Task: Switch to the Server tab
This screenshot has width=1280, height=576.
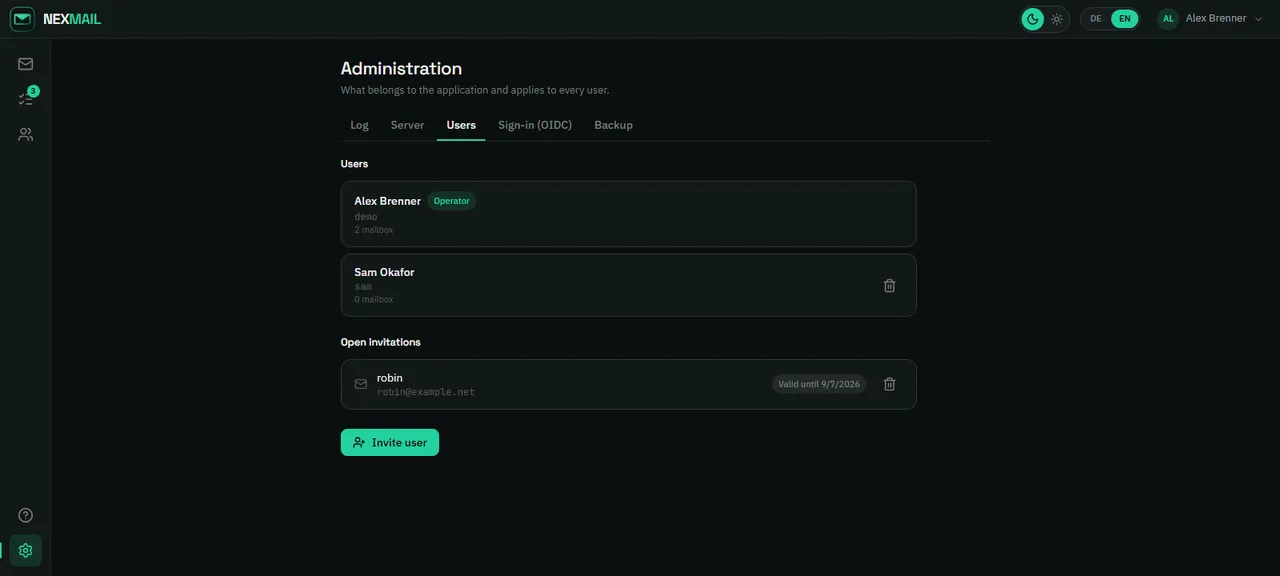Action: click(x=407, y=125)
